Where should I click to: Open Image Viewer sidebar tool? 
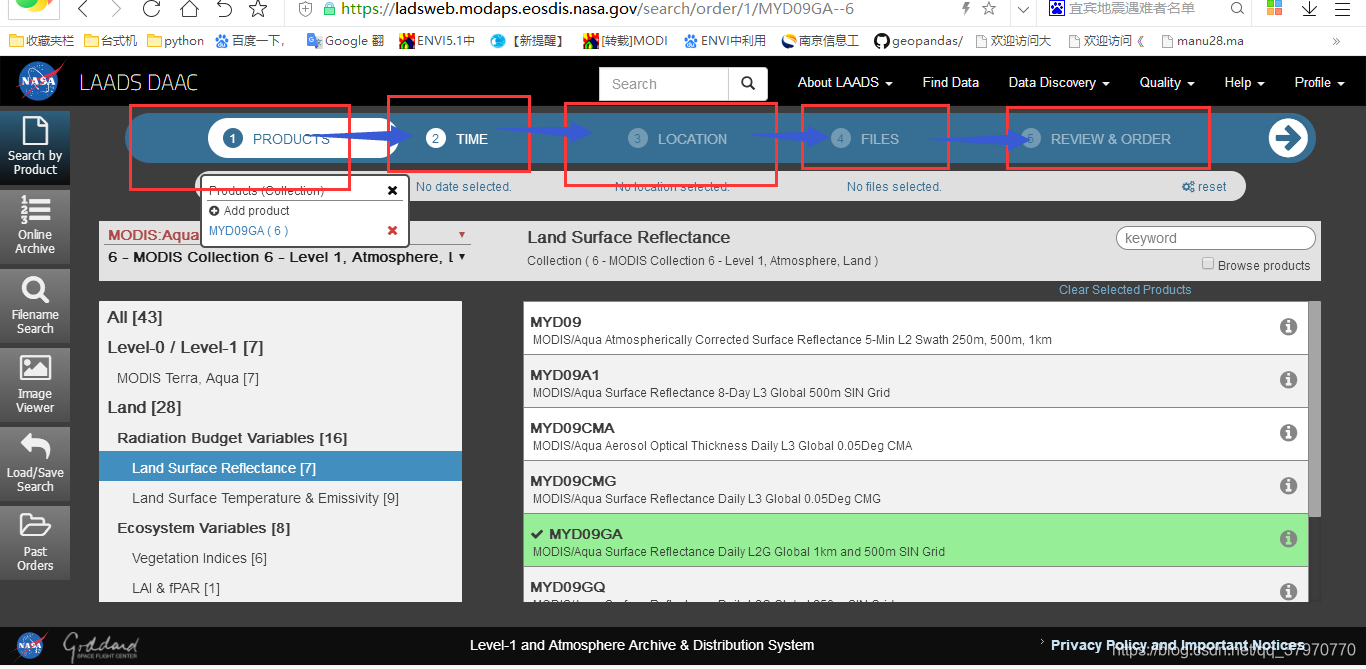pyautogui.click(x=35, y=384)
